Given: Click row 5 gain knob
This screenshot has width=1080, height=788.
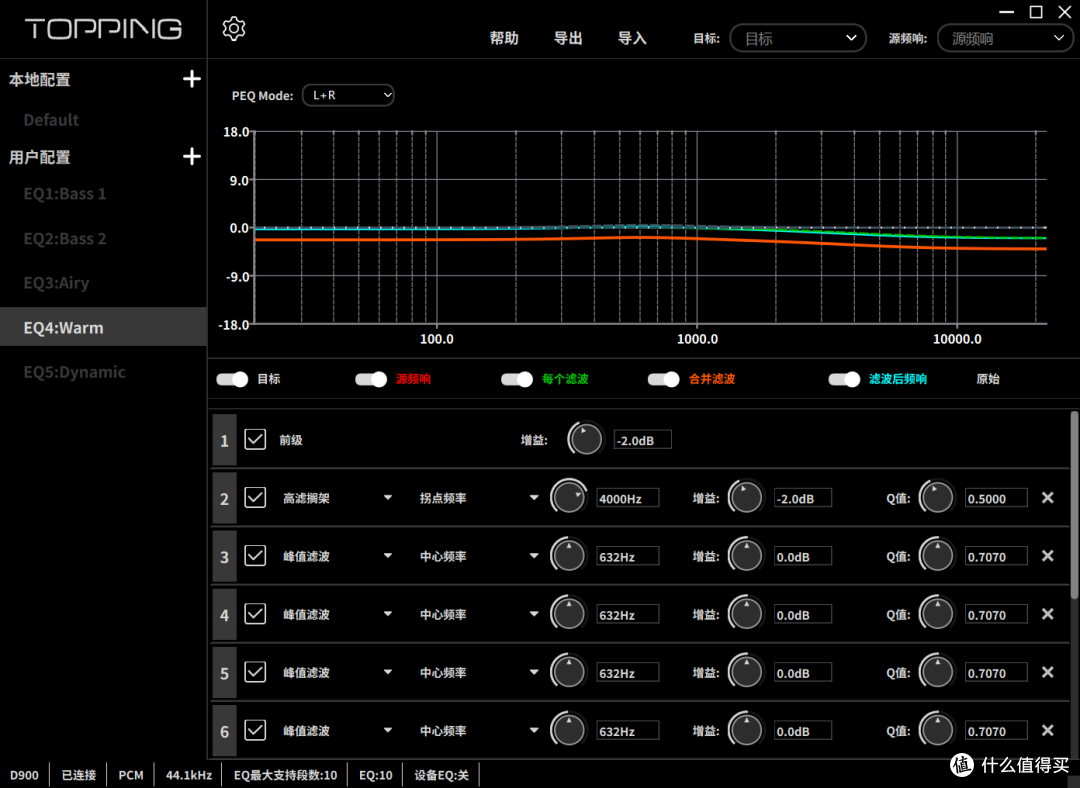Looking at the screenshot, I should pos(747,672).
